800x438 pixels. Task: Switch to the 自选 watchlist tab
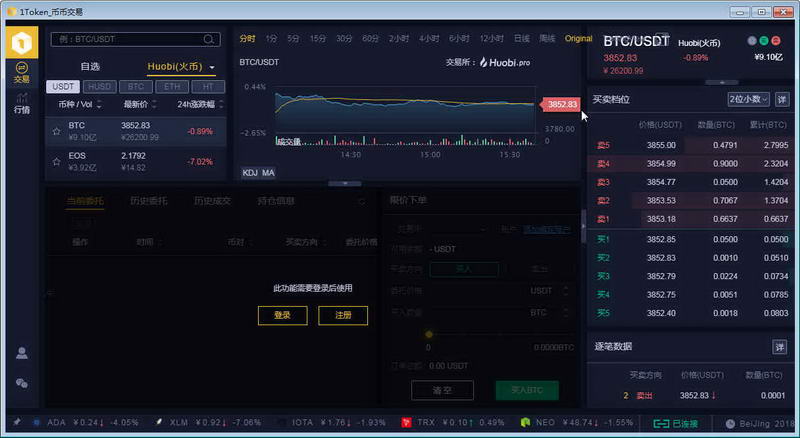(90, 67)
